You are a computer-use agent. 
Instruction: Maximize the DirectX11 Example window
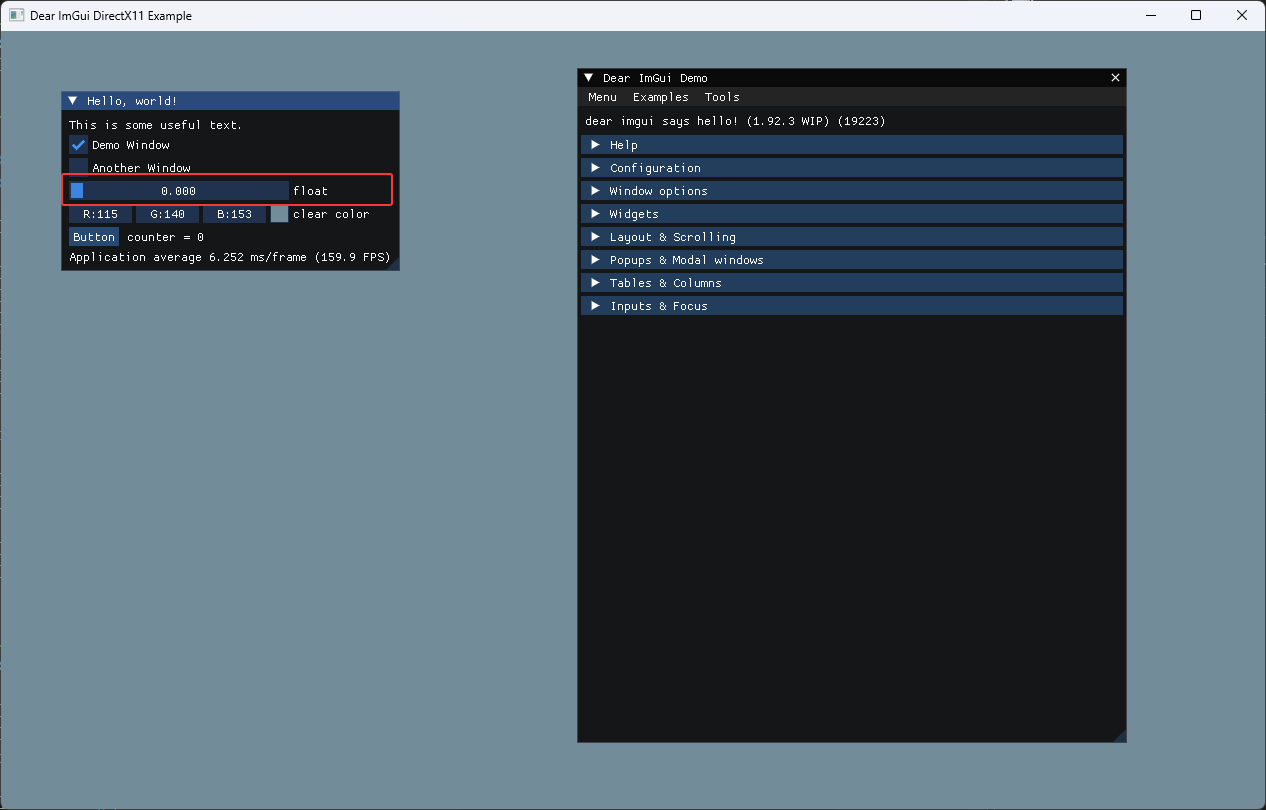click(x=1196, y=15)
